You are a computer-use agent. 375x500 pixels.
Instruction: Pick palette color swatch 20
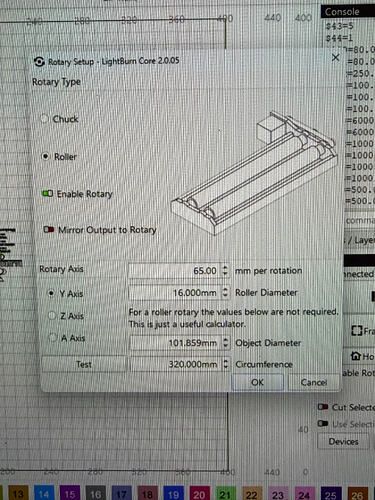point(199,493)
